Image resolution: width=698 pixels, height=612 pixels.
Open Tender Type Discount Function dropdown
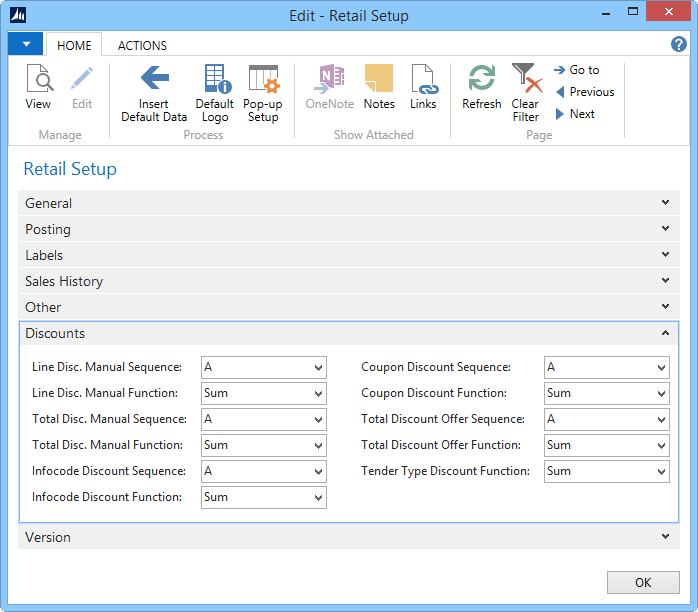(661, 472)
